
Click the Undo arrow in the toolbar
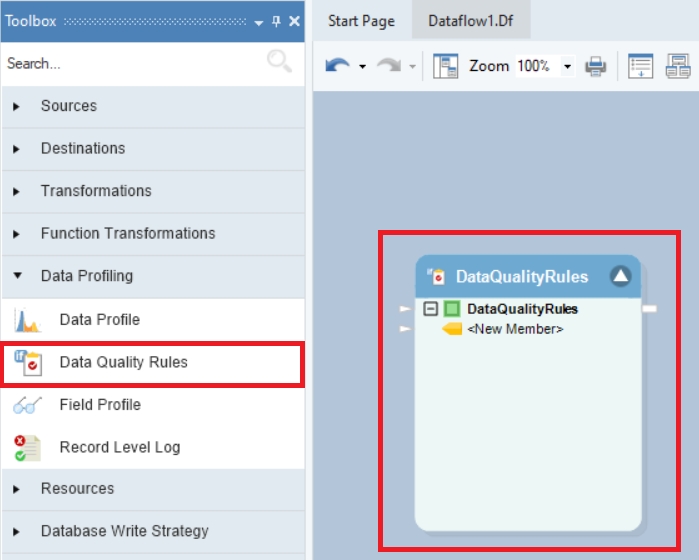pyautogui.click(x=337, y=66)
